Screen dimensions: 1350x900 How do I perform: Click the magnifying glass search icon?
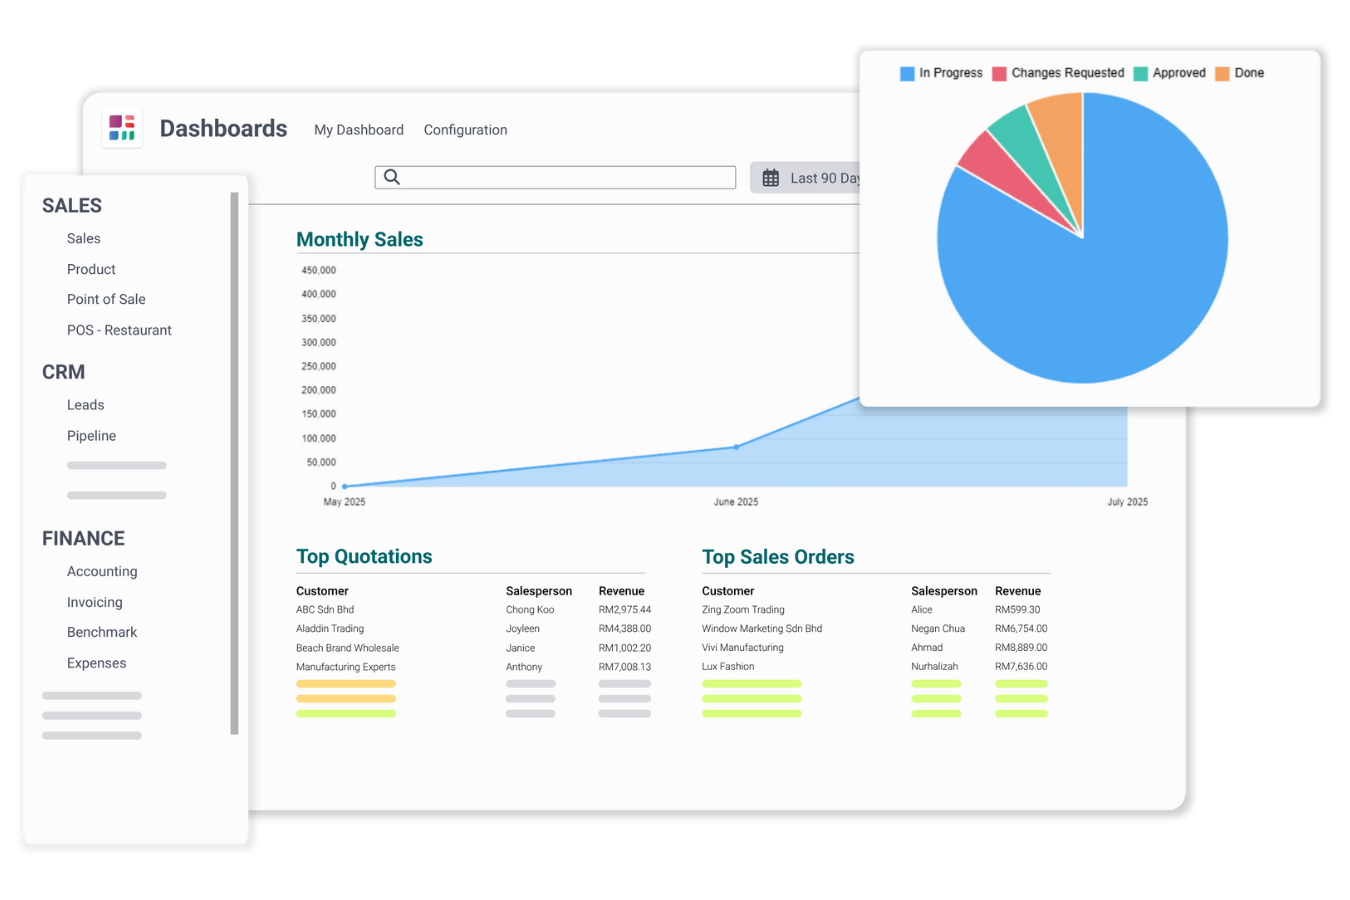click(x=392, y=177)
